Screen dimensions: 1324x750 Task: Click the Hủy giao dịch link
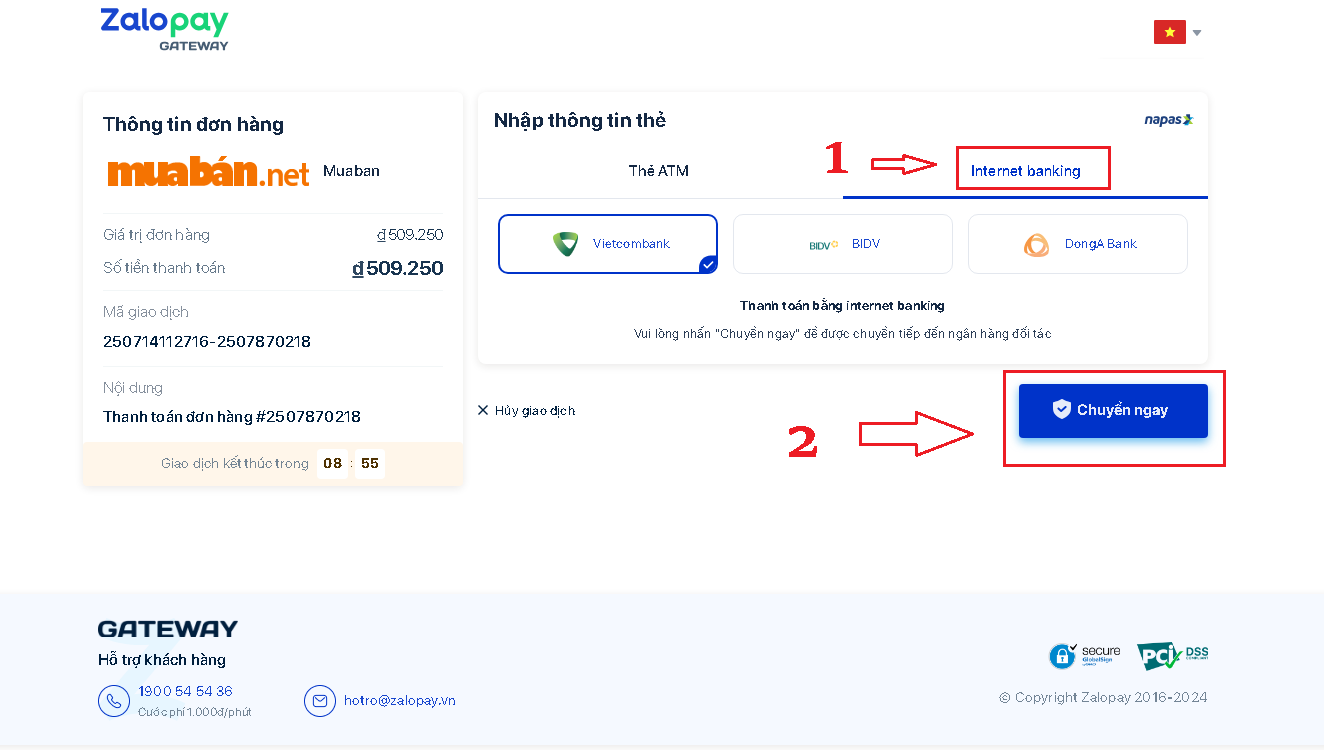tap(535, 411)
